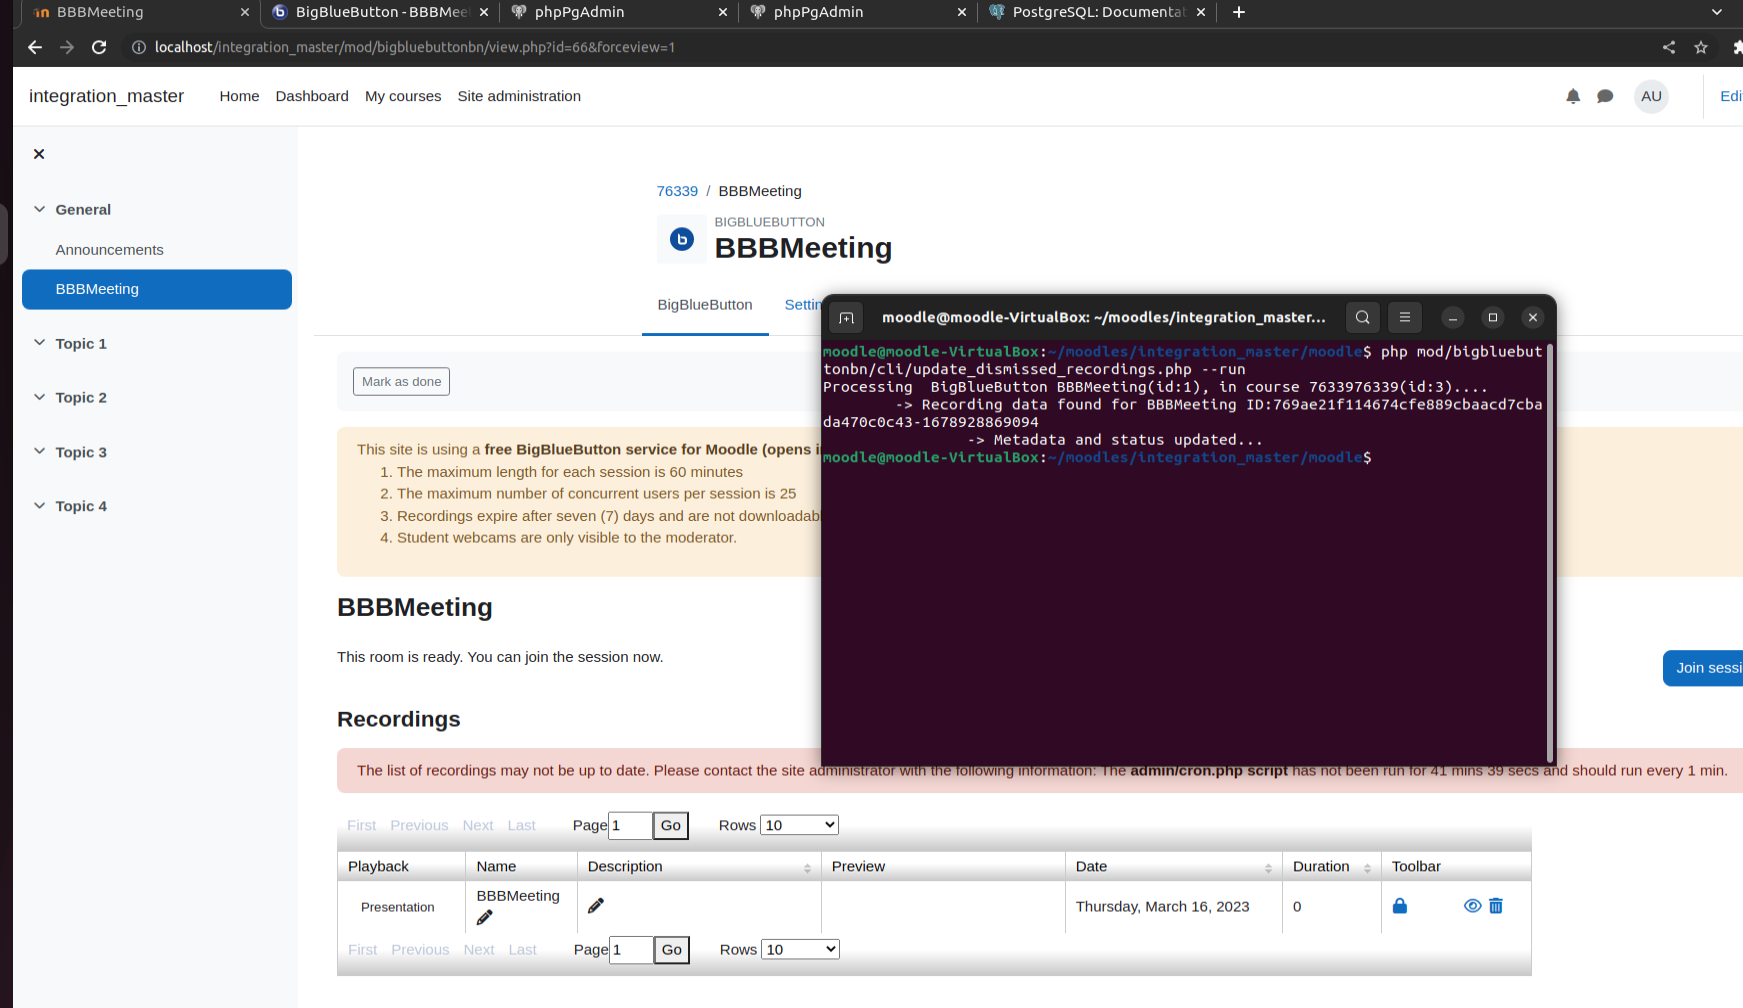
Task: Go forward in browser history
Action: (67, 47)
